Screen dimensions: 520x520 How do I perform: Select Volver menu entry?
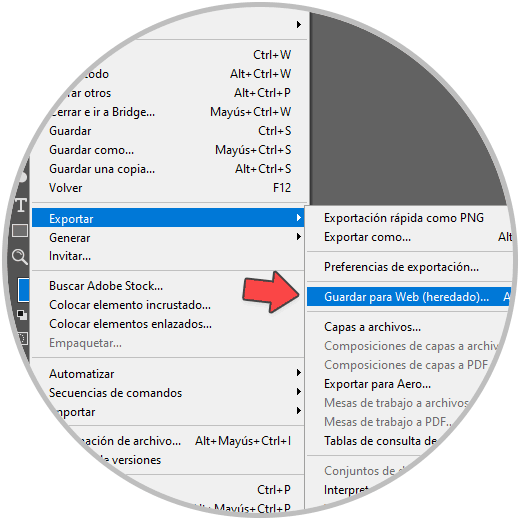168,188
